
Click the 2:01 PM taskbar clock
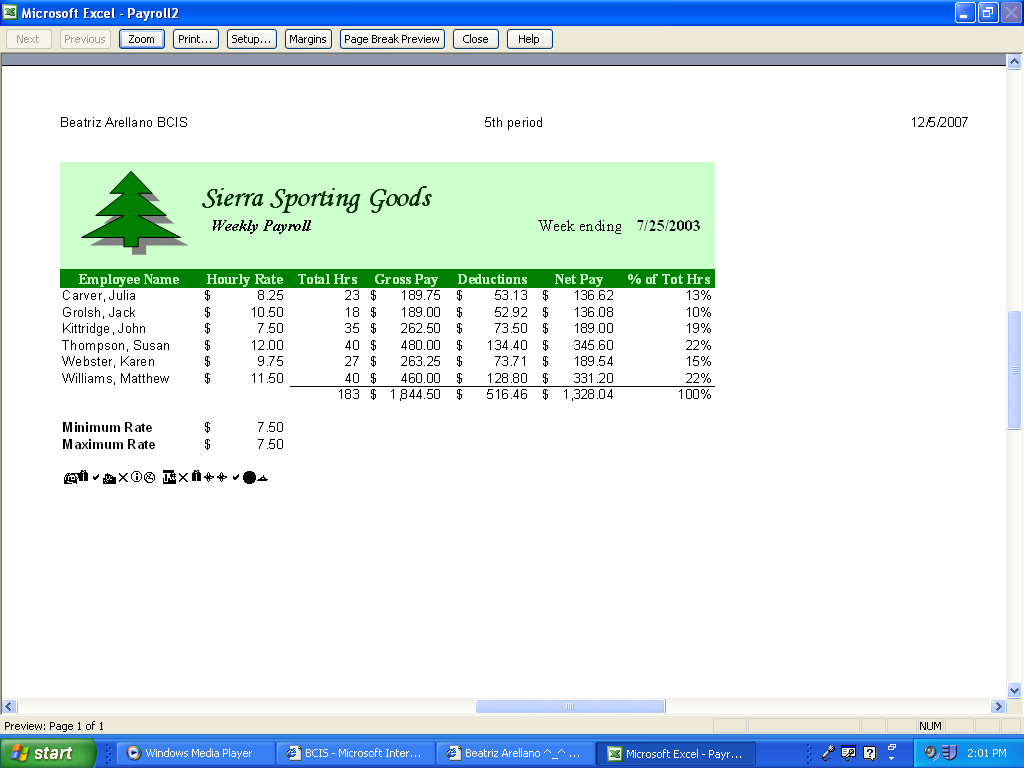click(987, 753)
